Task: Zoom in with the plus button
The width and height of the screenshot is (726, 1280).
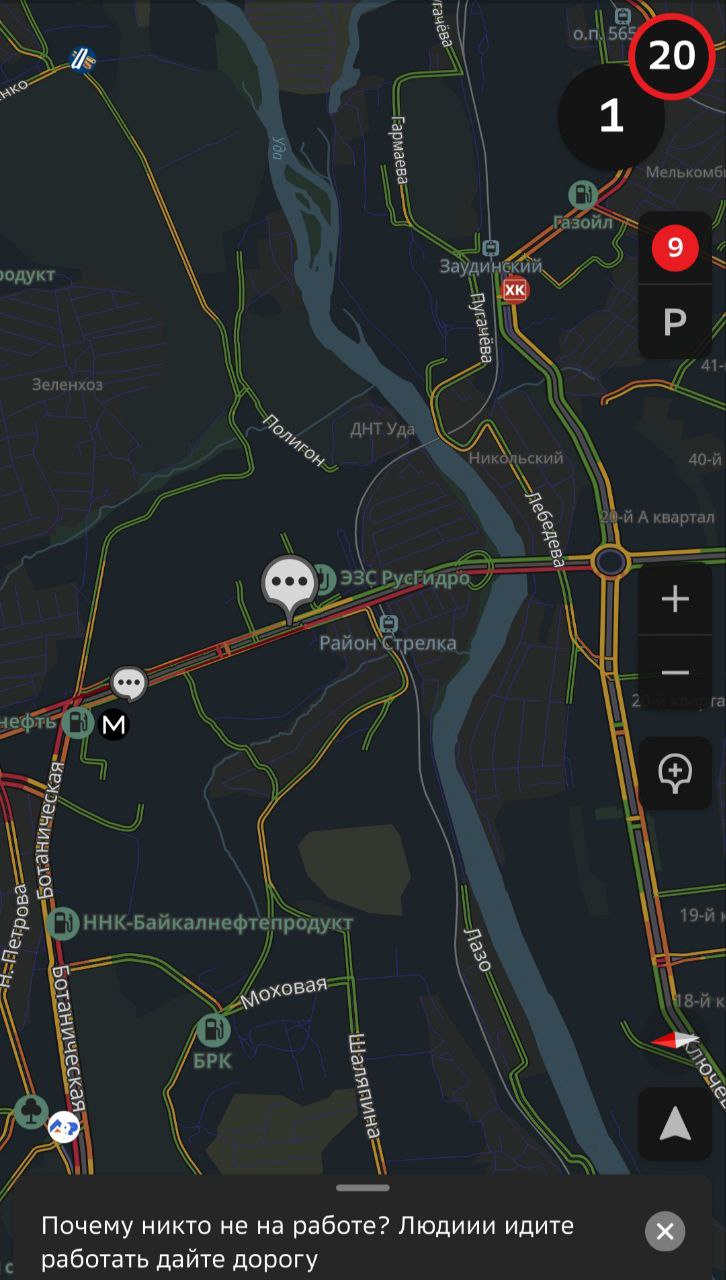Action: click(x=675, y=599)
